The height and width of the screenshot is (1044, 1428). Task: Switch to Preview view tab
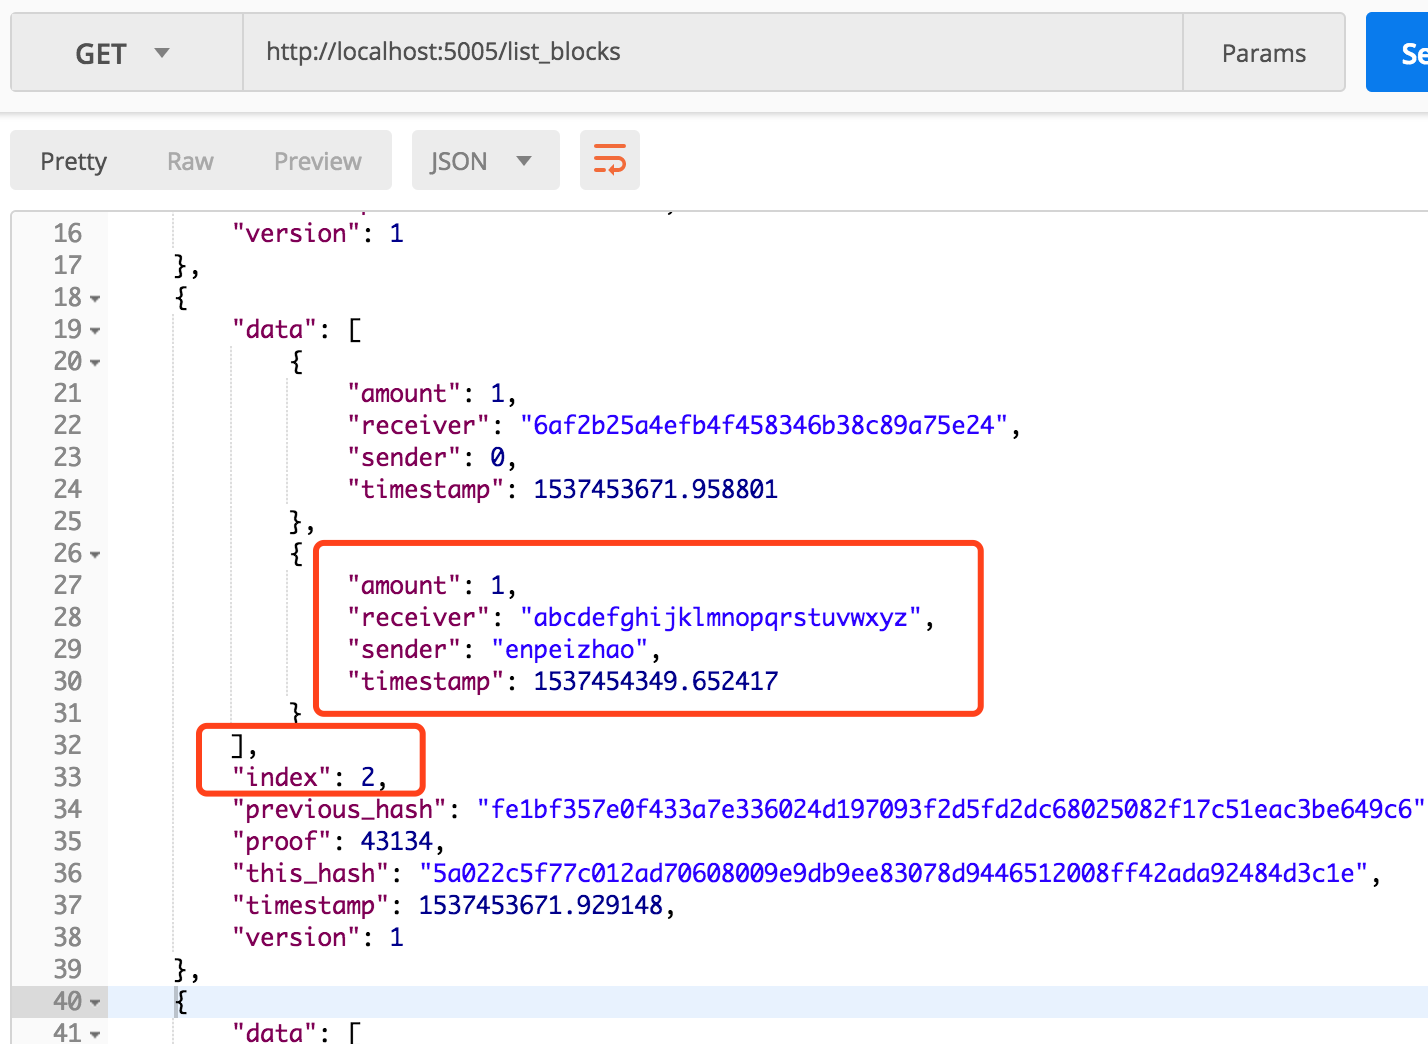coord(318,161)
